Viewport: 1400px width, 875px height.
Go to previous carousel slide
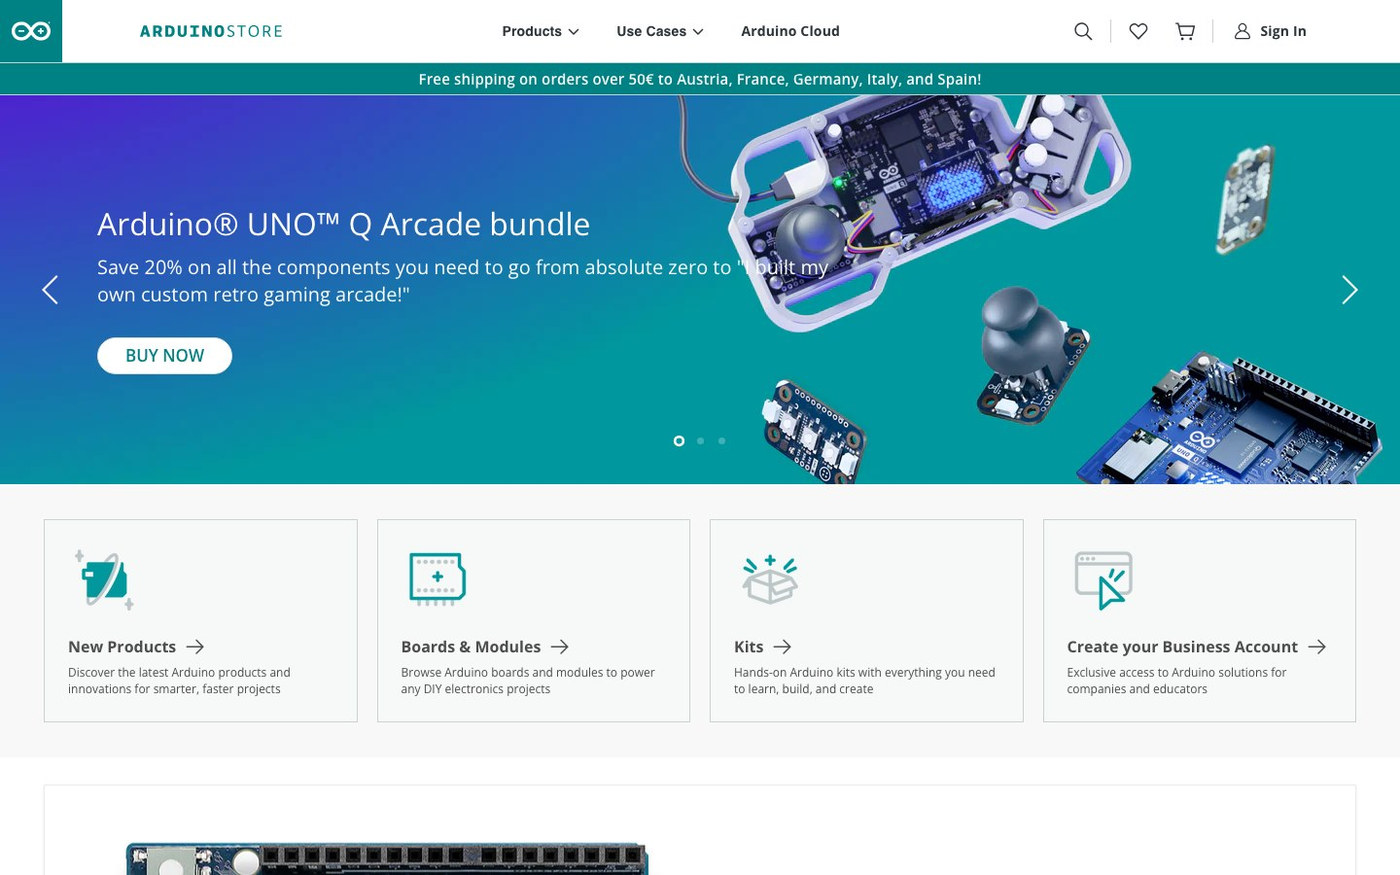(50, 290)
